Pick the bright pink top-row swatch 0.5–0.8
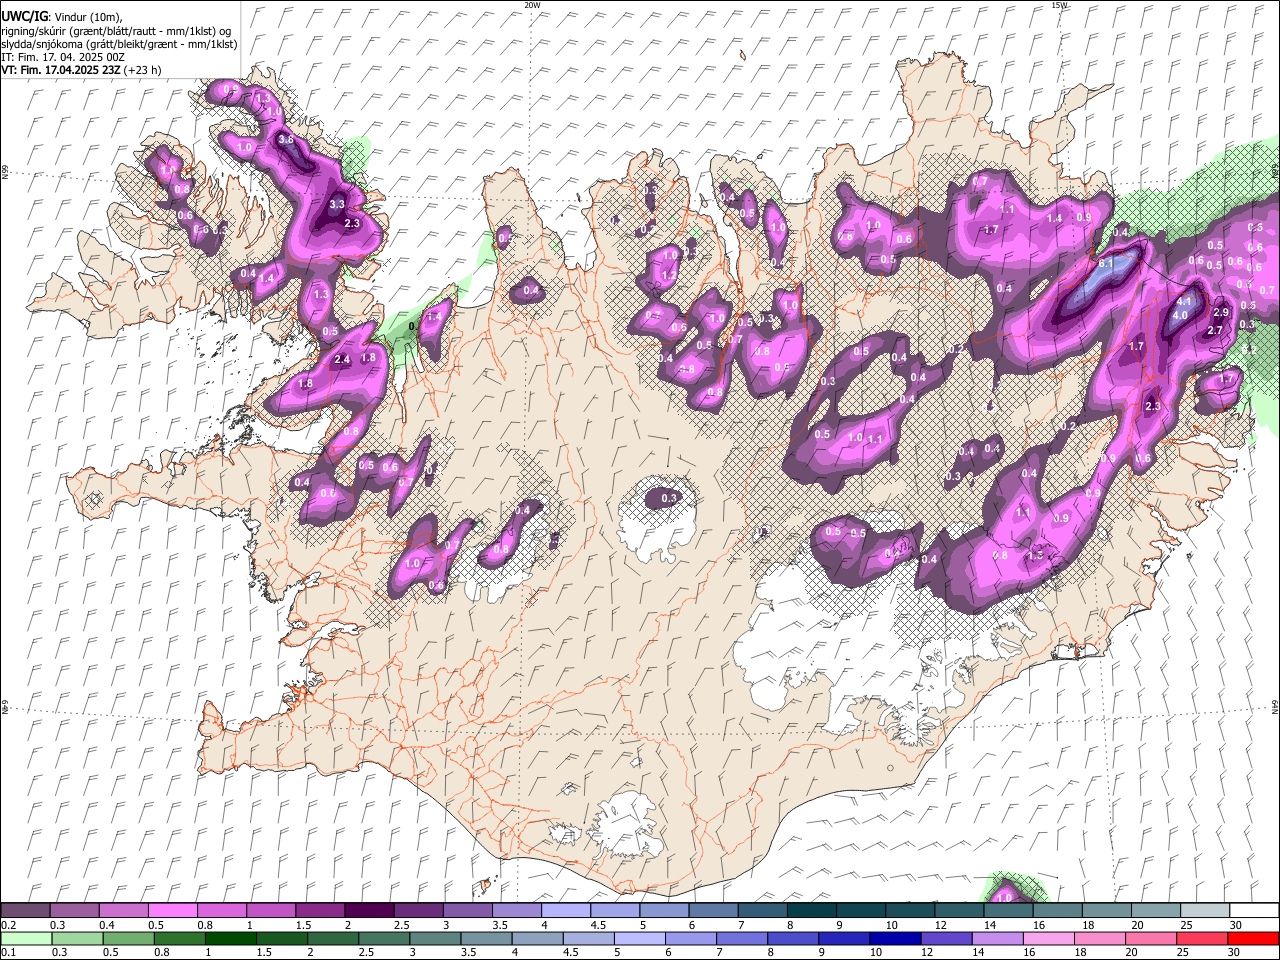 tap(172, 909)
